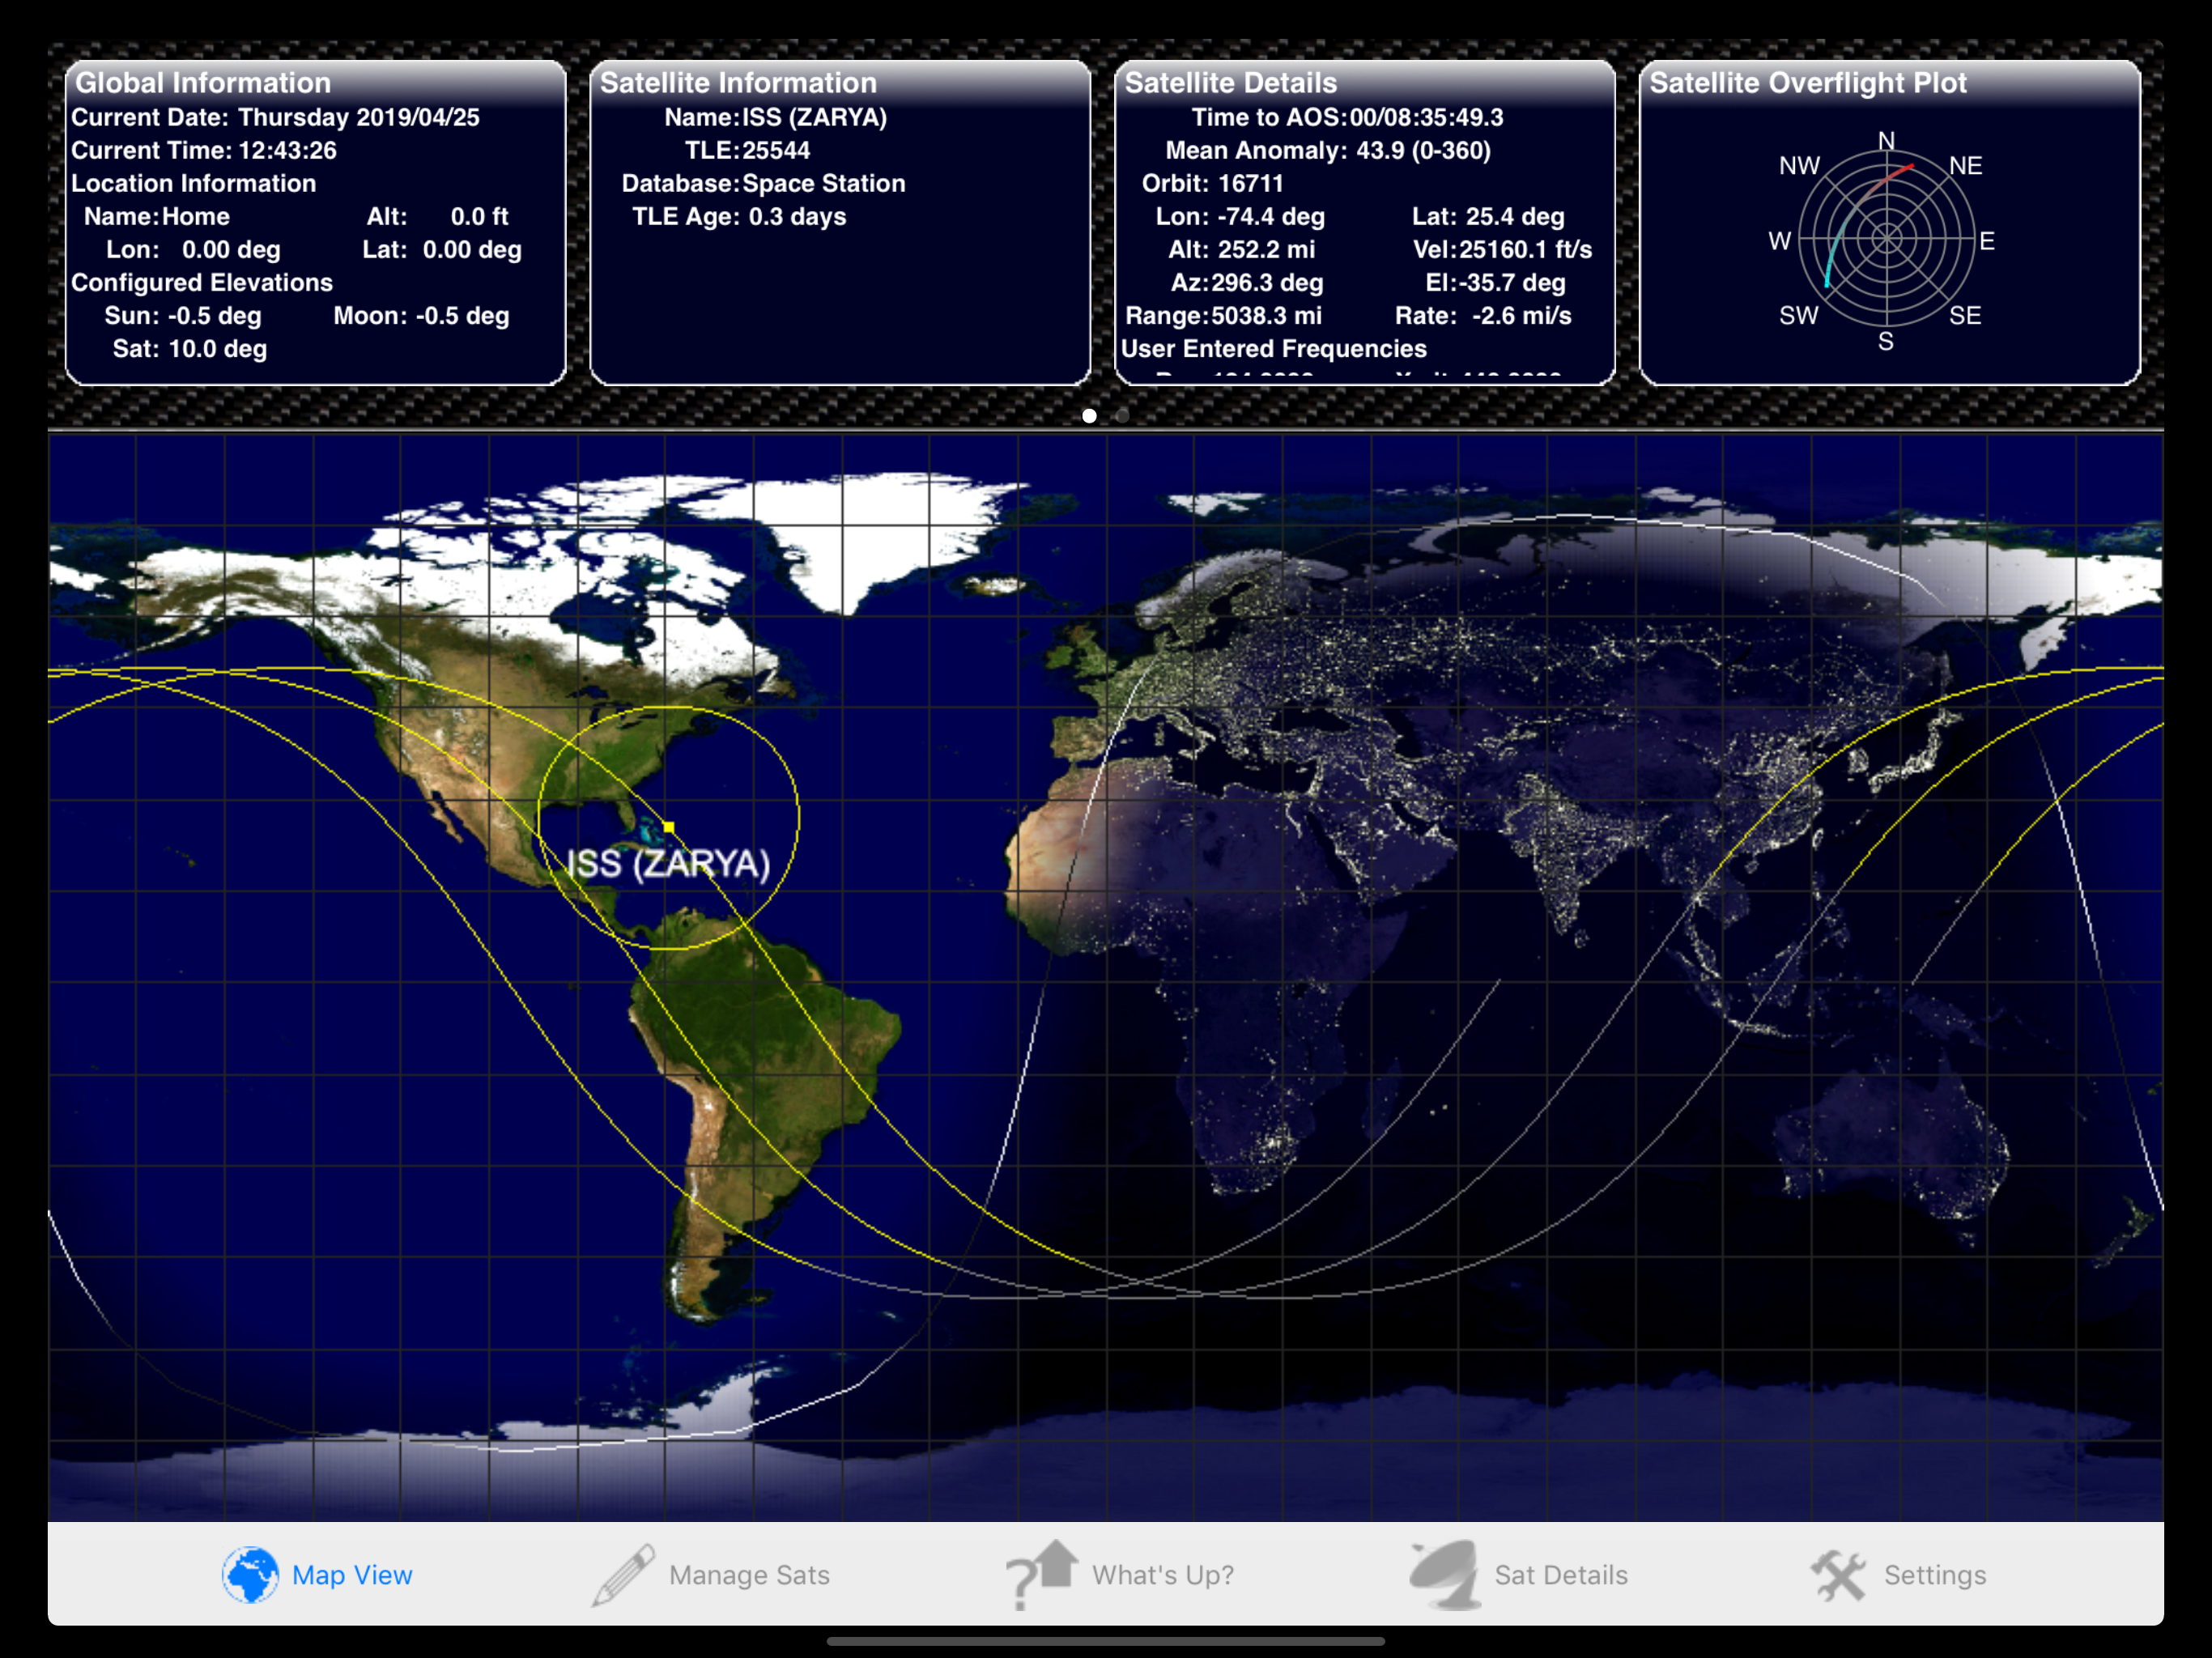Tap the Satellite Information panel header
This screenshot has width=2212, height=1658.
[x=738, y=82]
